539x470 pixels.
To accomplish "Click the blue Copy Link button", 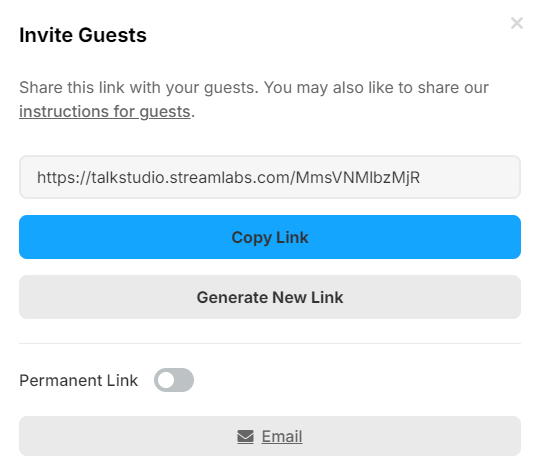I will pos(270,237).
